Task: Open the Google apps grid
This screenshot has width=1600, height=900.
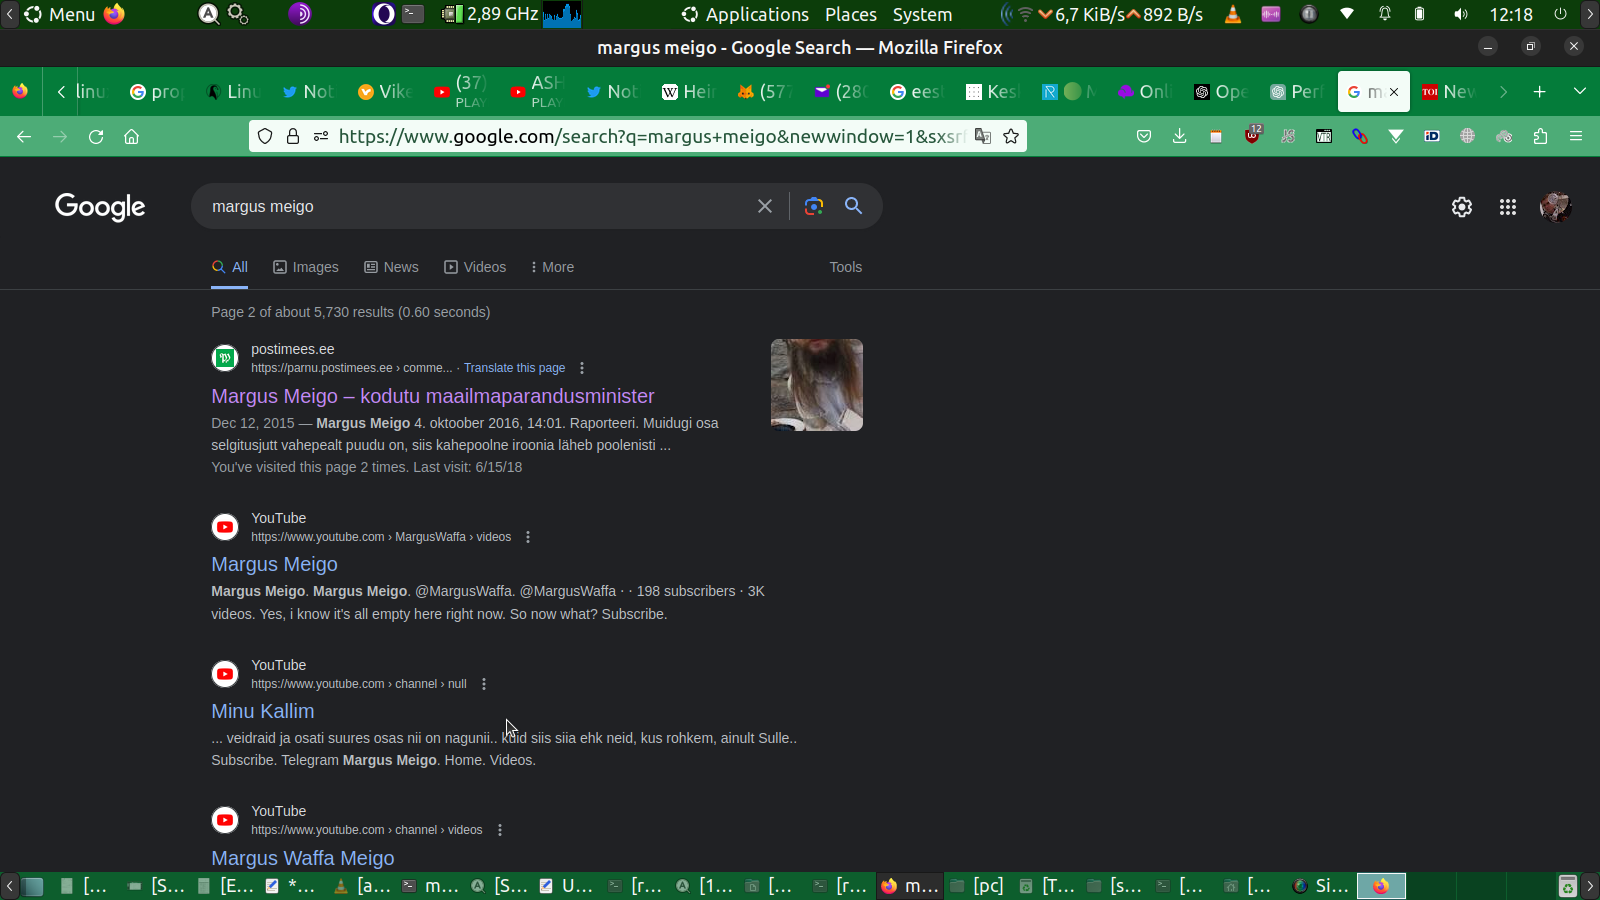Action: click(x=1508, y=207)
